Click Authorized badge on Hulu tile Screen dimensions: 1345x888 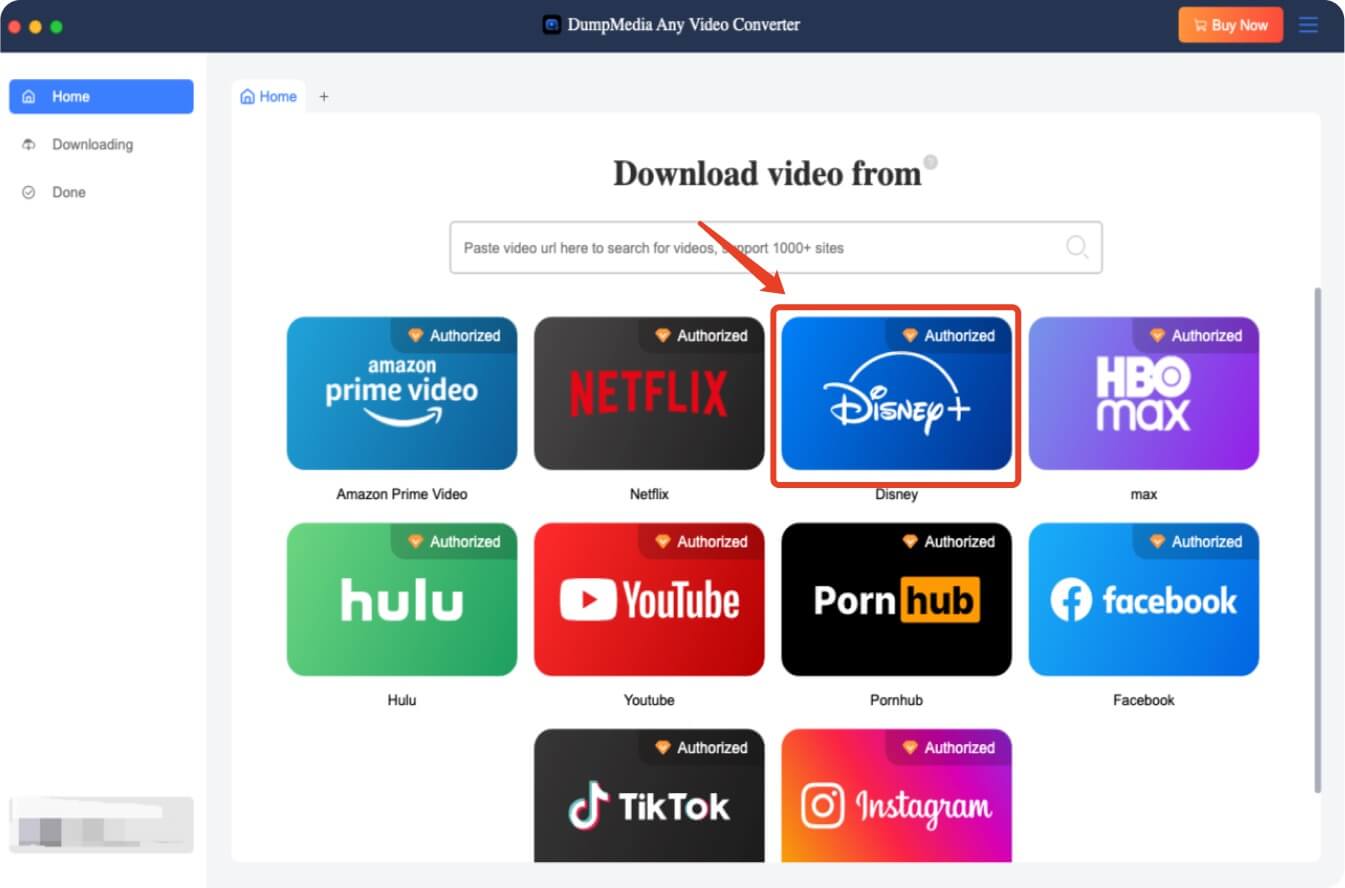tap(454, 541)
